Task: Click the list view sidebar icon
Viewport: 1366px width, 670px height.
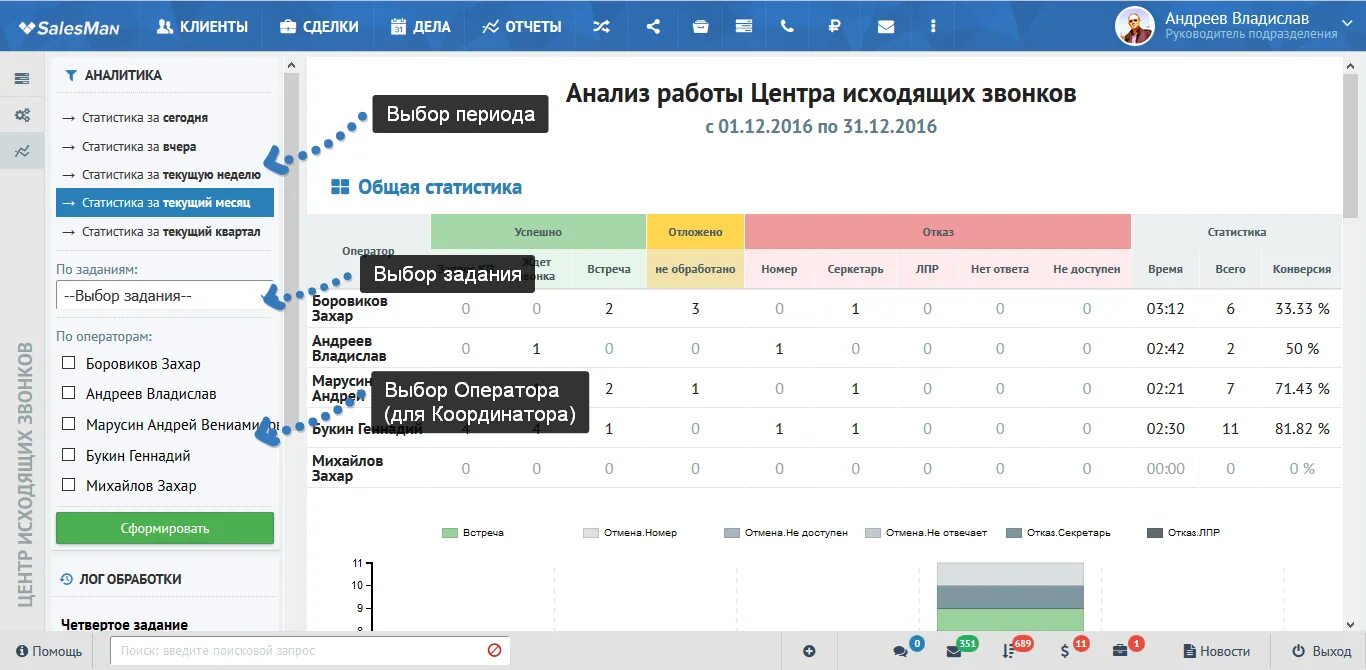Action: point(22,78)
